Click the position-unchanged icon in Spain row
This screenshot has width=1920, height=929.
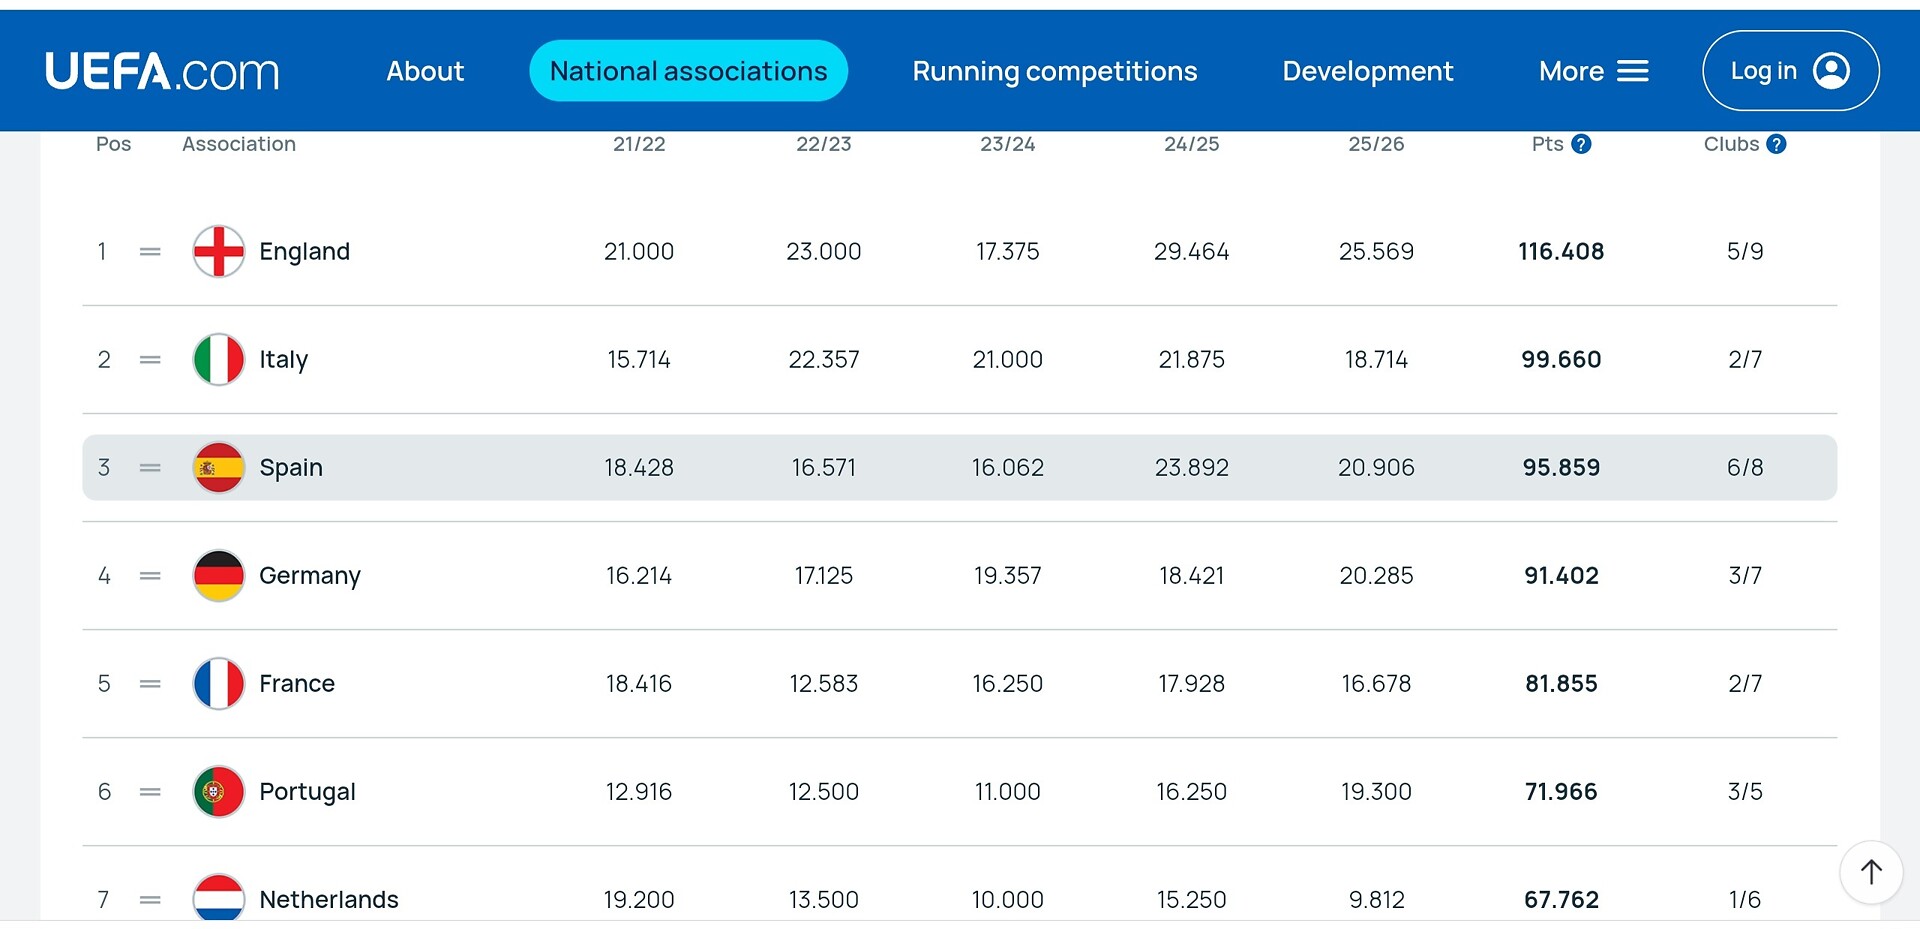(x=150, y=468)
